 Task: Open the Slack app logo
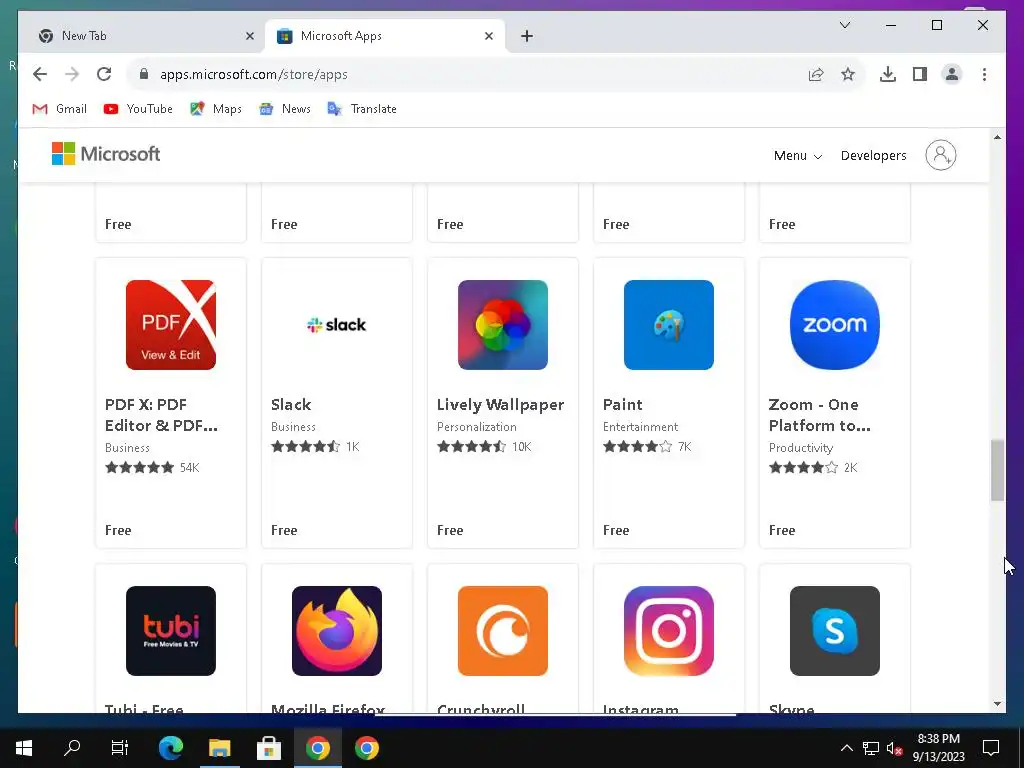336,325
